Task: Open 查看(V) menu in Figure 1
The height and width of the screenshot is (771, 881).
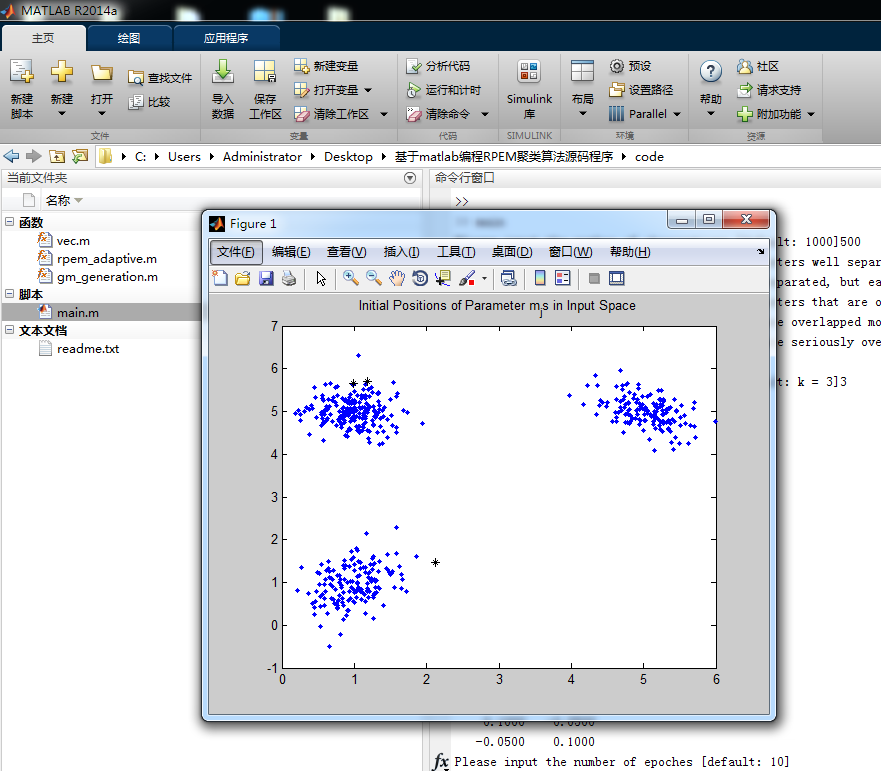Action: coord(347,252)
